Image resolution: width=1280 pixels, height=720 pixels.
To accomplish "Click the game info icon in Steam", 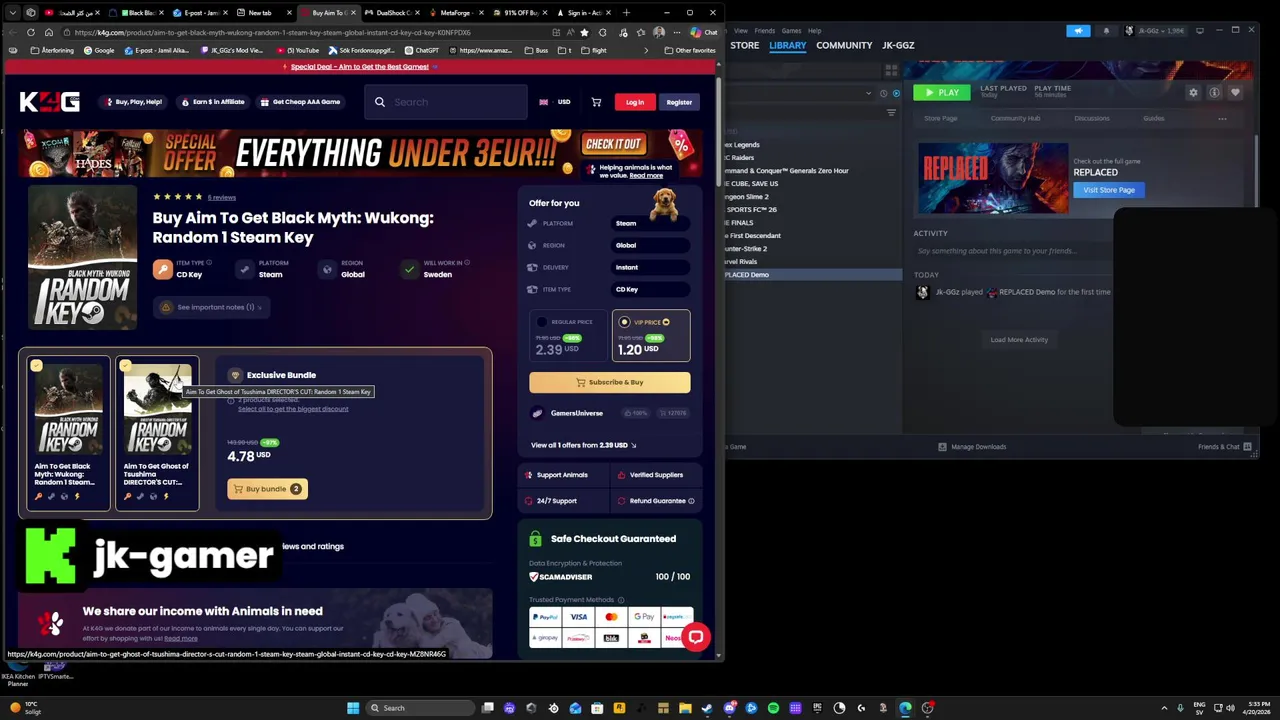I will click(x=1214, y=92).
